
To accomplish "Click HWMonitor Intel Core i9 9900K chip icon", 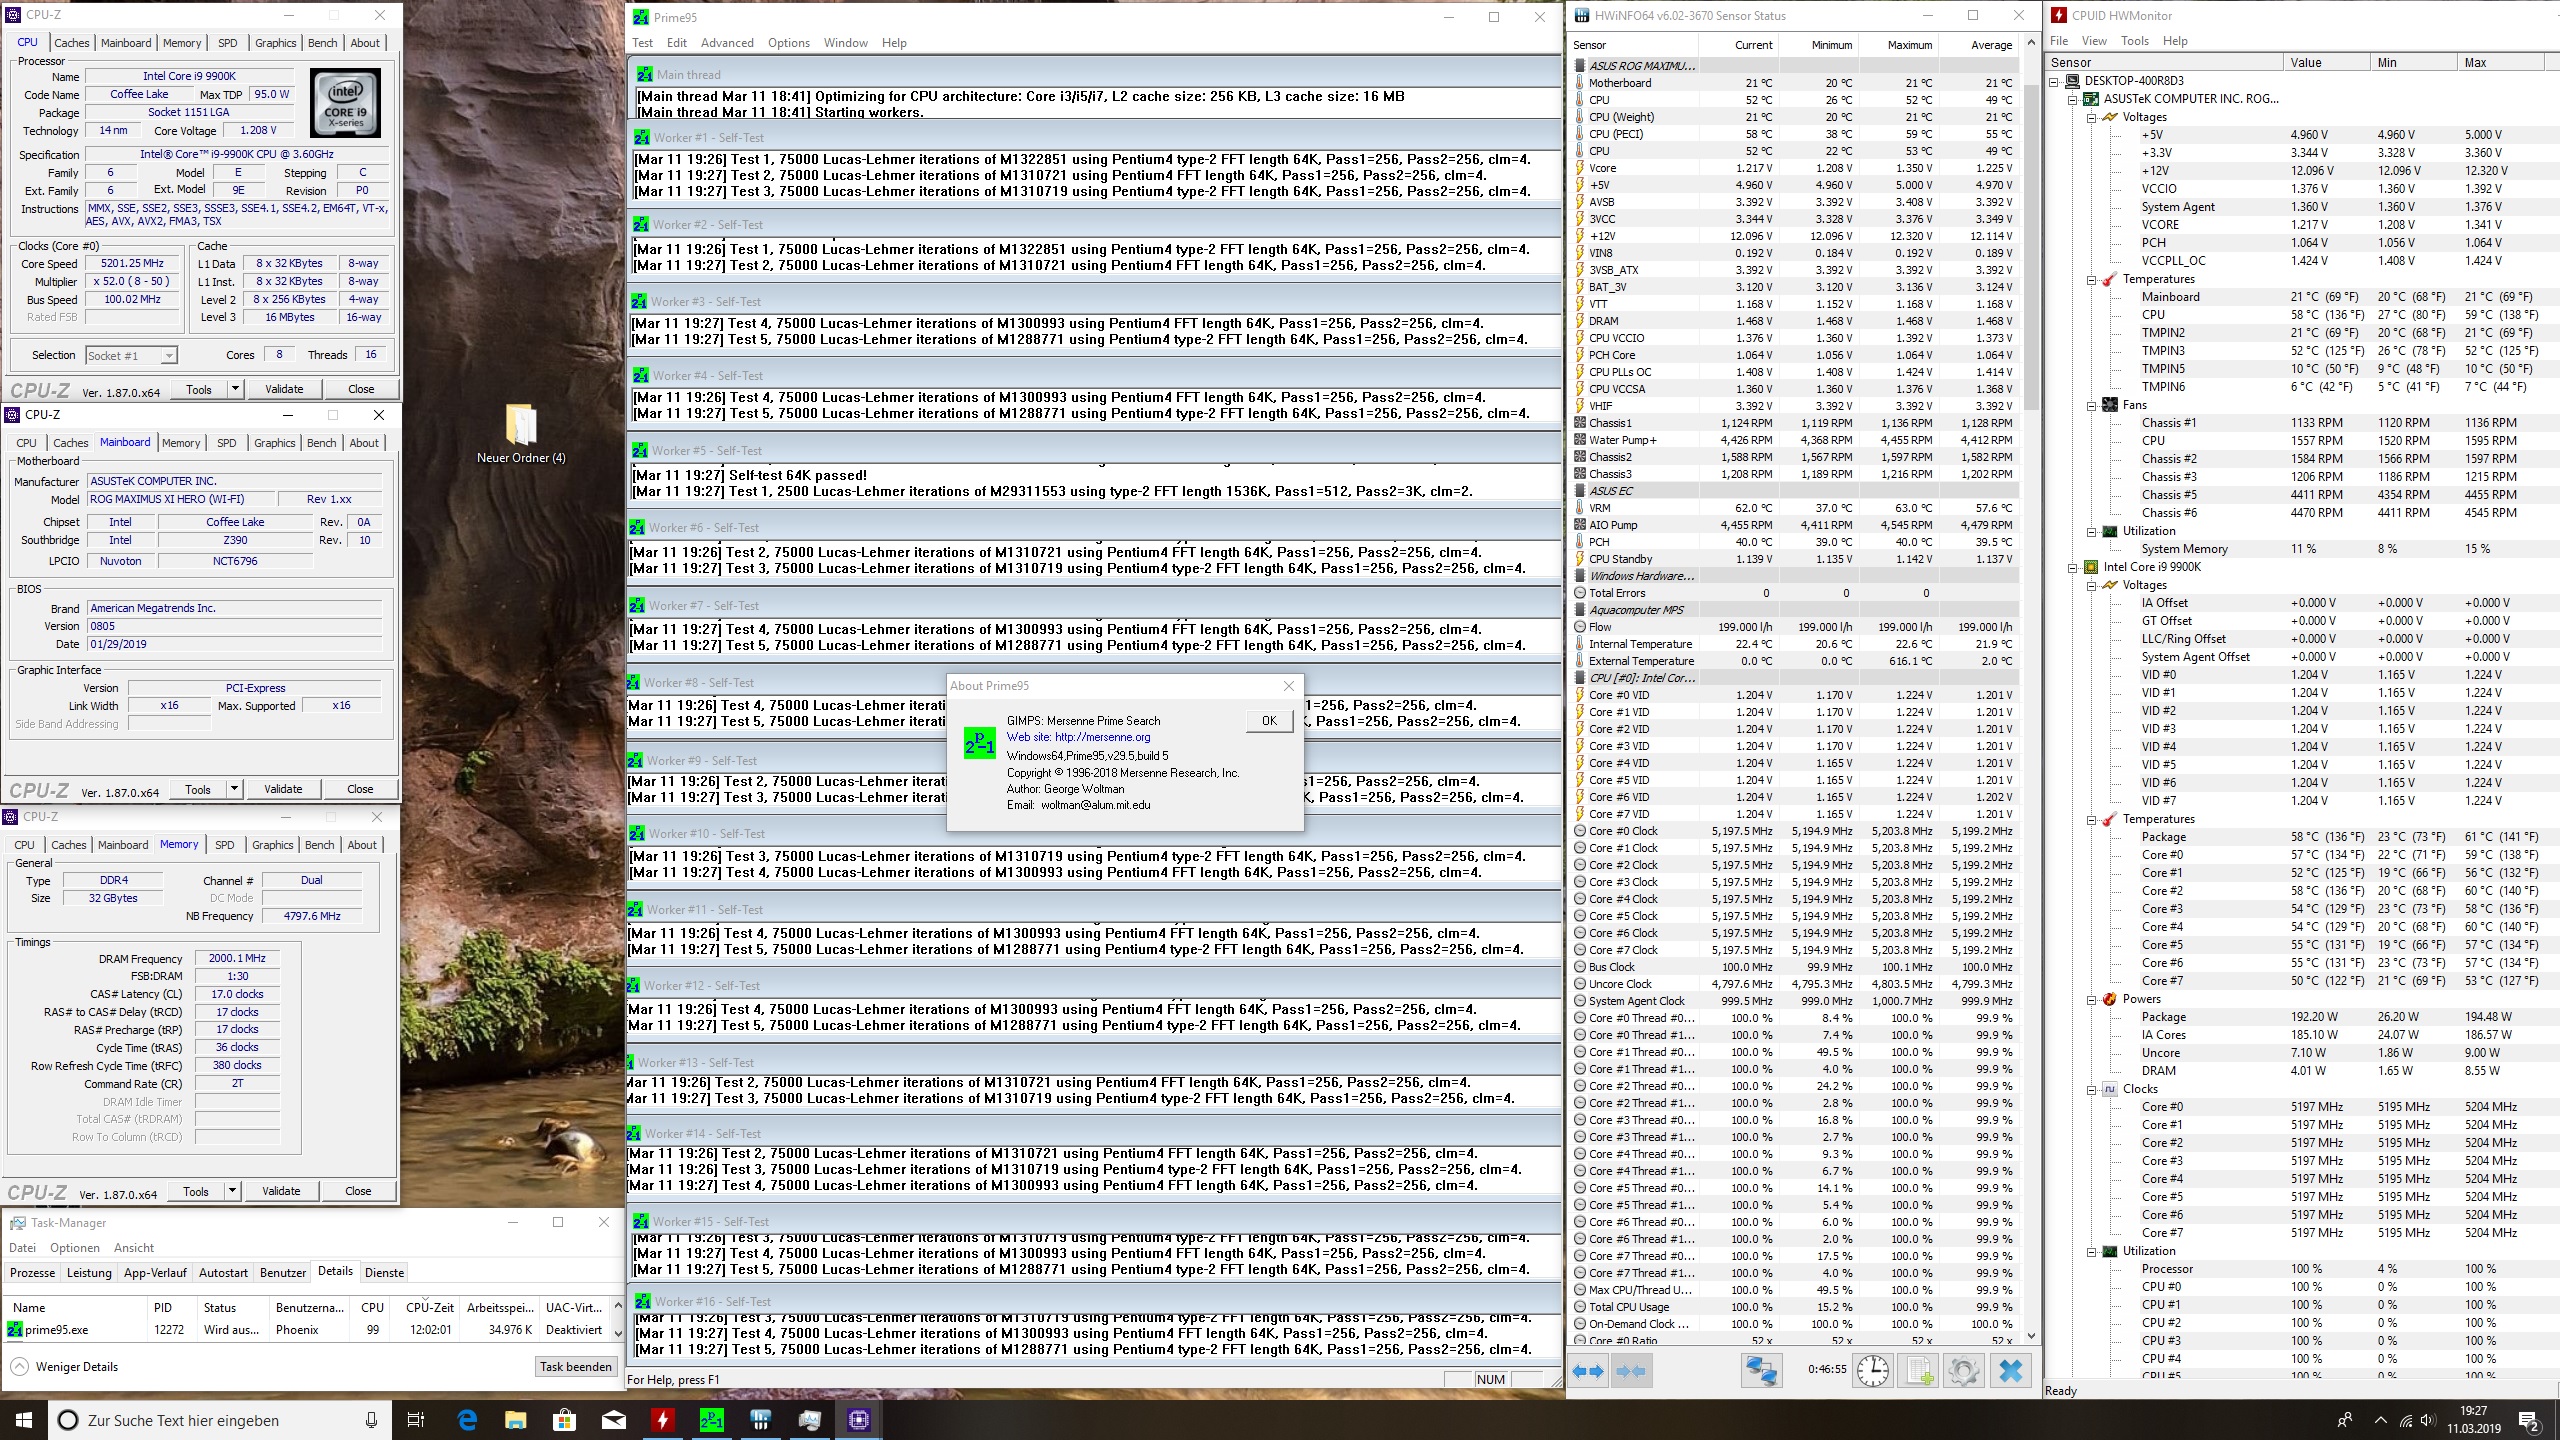I will click(2091, 567).
